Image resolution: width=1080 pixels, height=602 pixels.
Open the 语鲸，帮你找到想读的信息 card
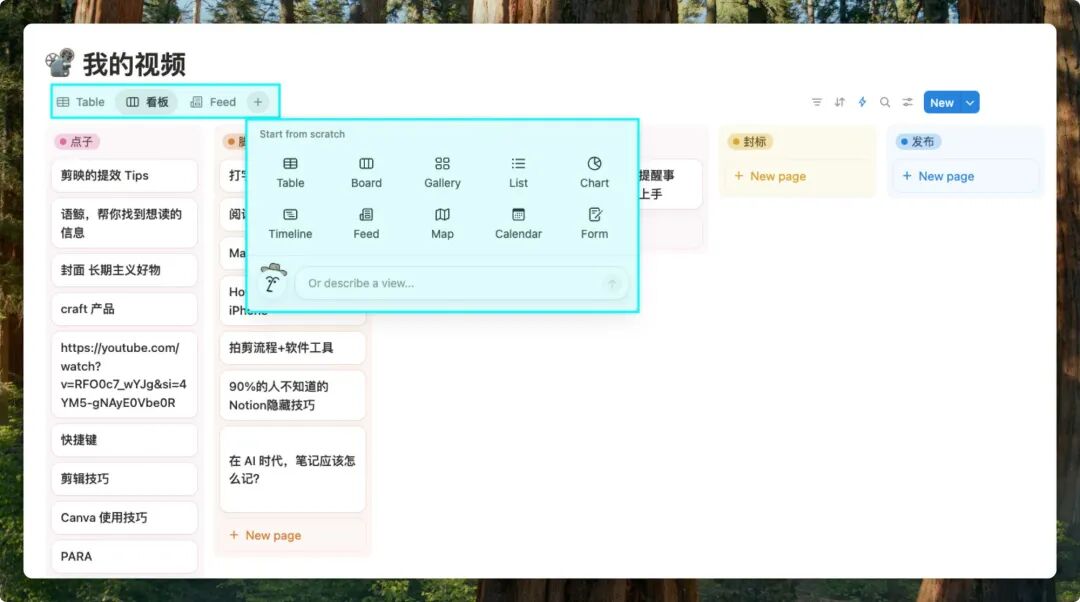[x=125, y=223]
